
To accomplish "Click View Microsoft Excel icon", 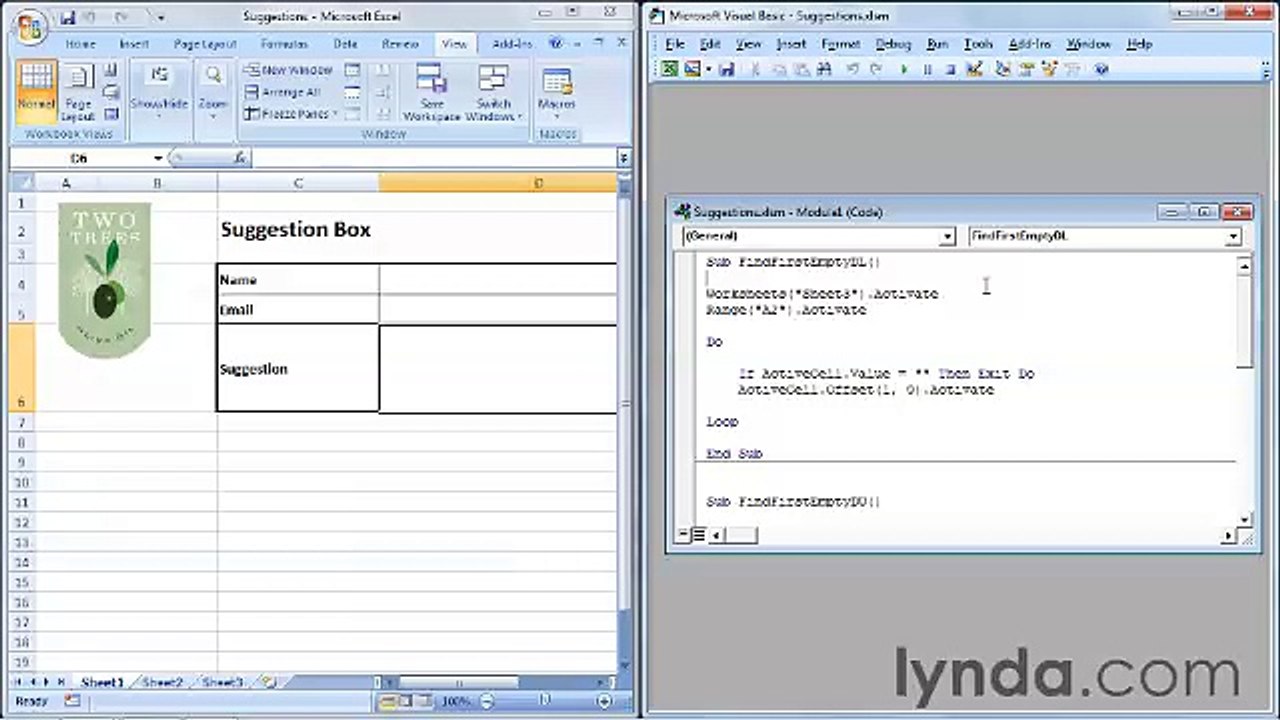I will [x=667, y=69].
